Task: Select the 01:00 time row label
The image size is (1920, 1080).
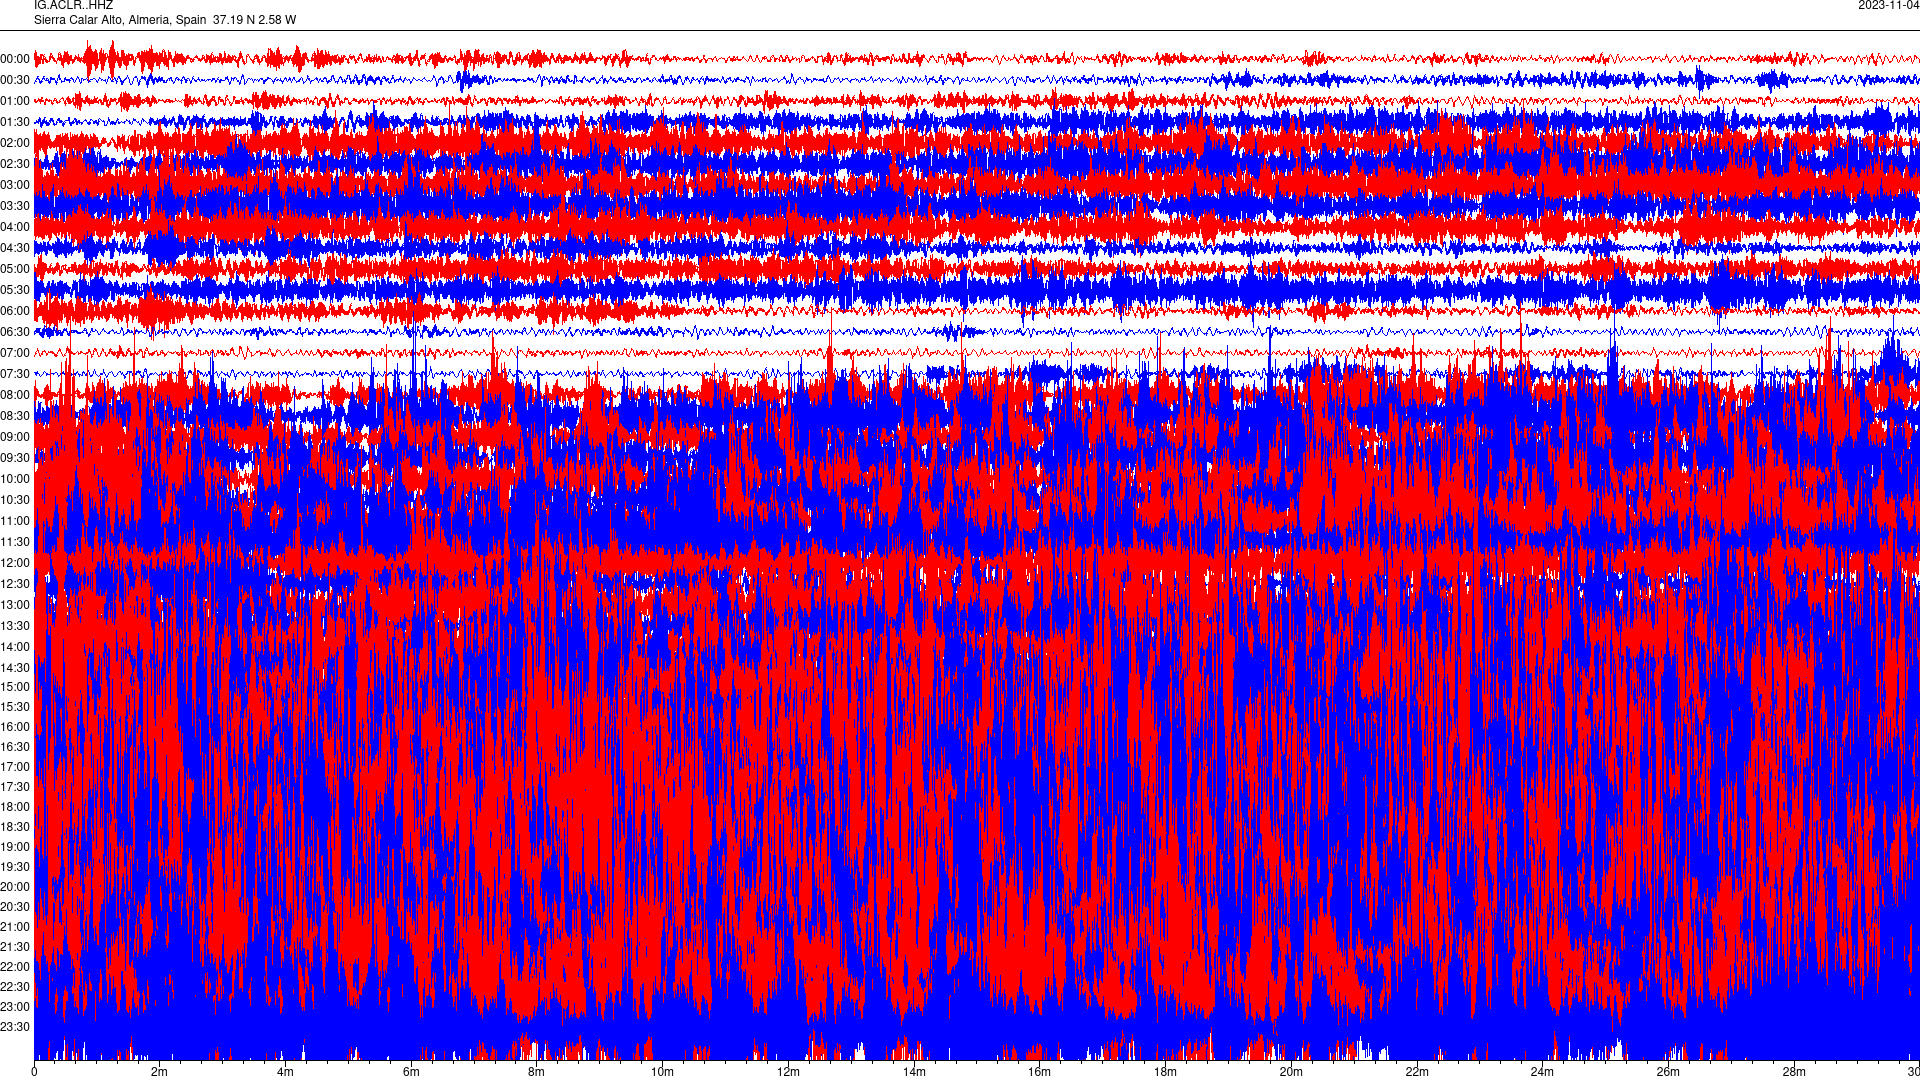Action: [15, 101]
